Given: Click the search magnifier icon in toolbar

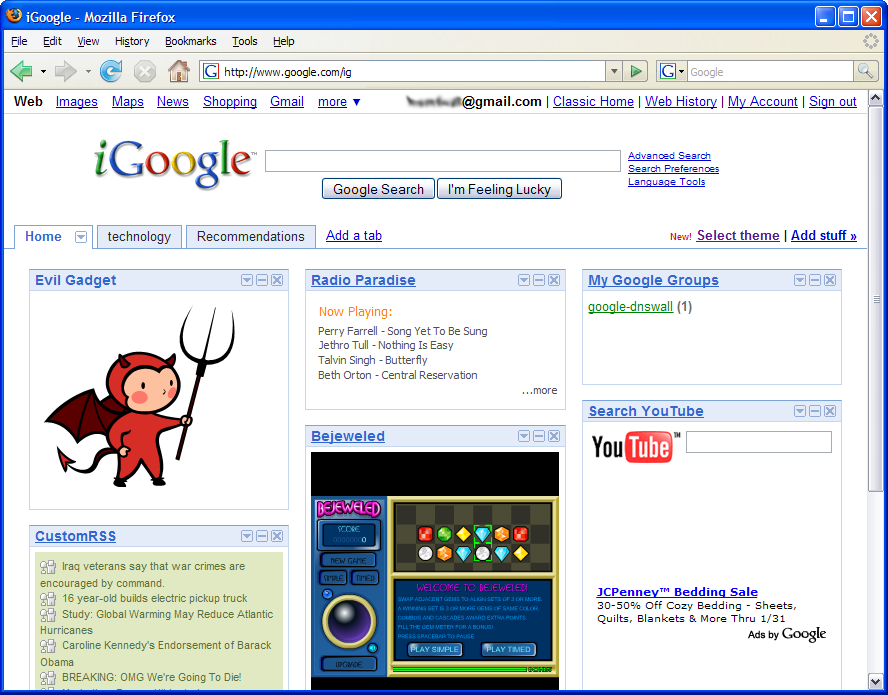Looking at the screenshot, I should coord(865,71).
